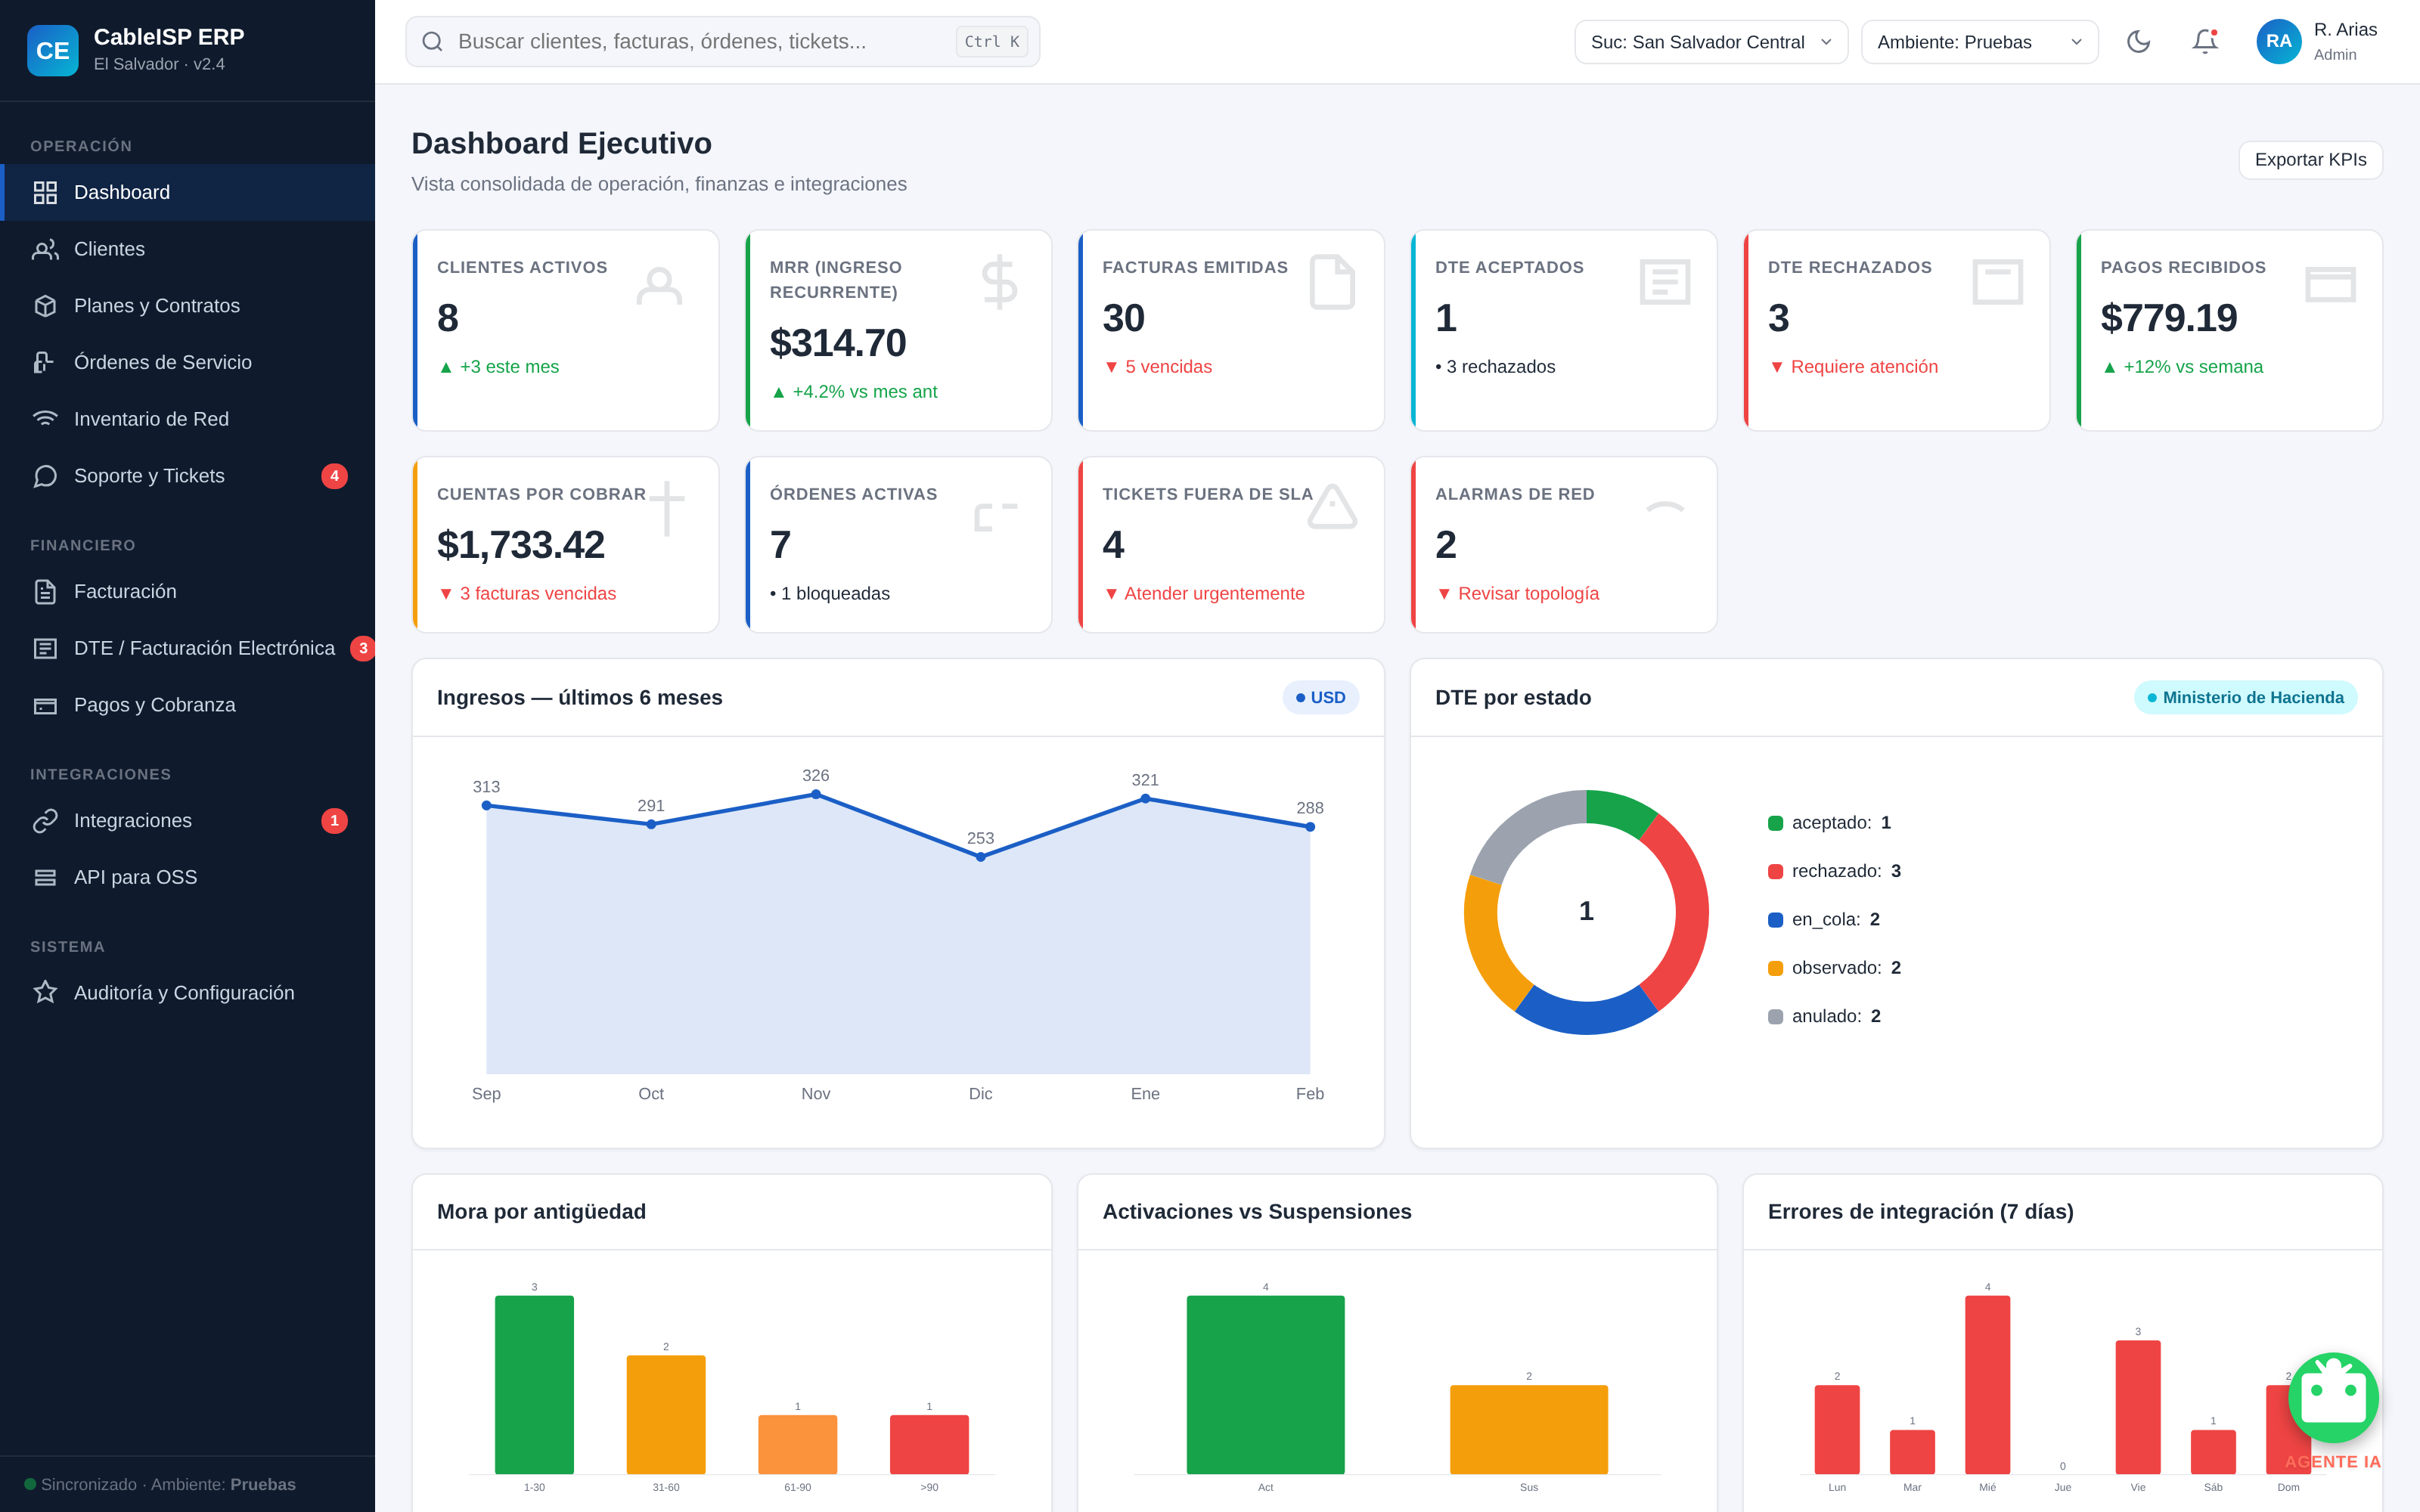Click the green Act activations bar
Screen dimensions: 2420x1512
pos(1265,1385)
